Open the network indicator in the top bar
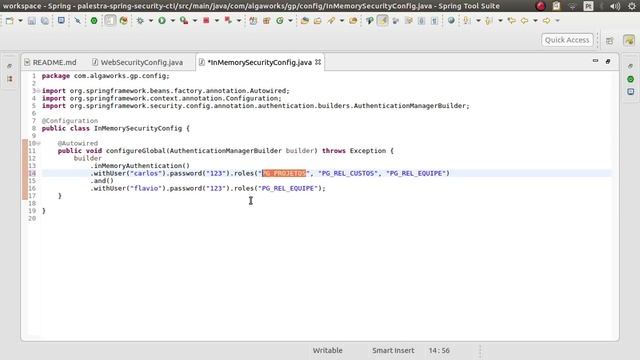The image size is (640, 360). coord(572,6)
